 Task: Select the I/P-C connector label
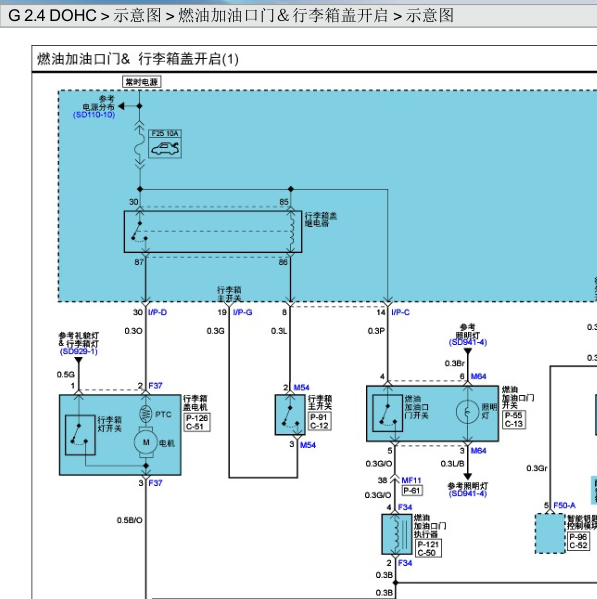(400, 312)
